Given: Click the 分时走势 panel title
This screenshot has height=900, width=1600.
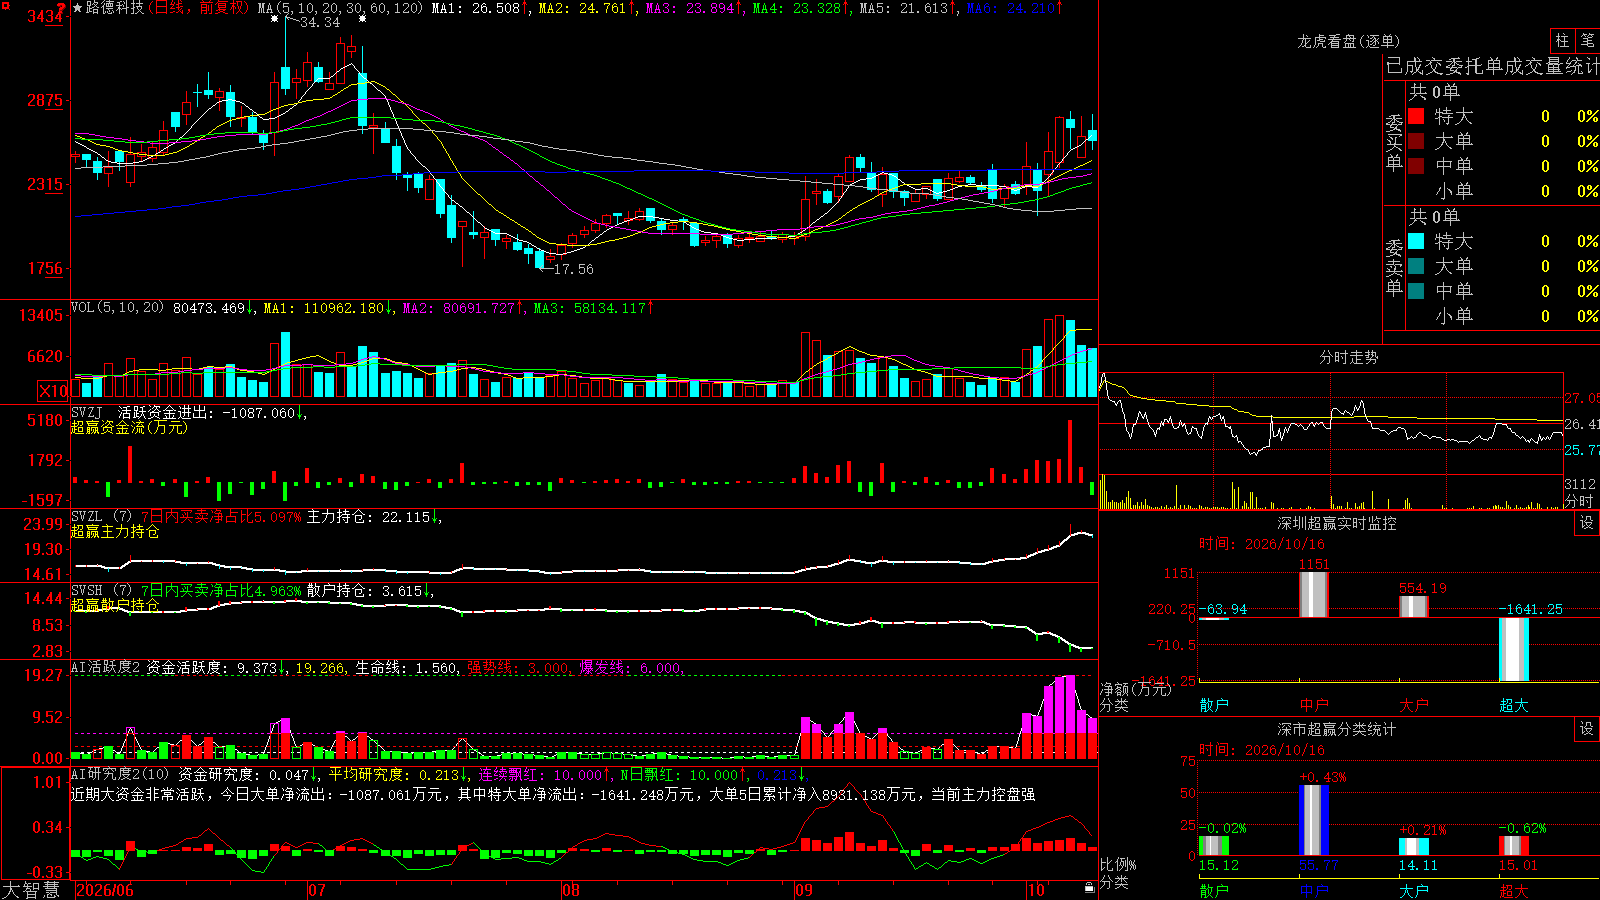Looking at the screenshot, I should click(x=1349, y=357).
